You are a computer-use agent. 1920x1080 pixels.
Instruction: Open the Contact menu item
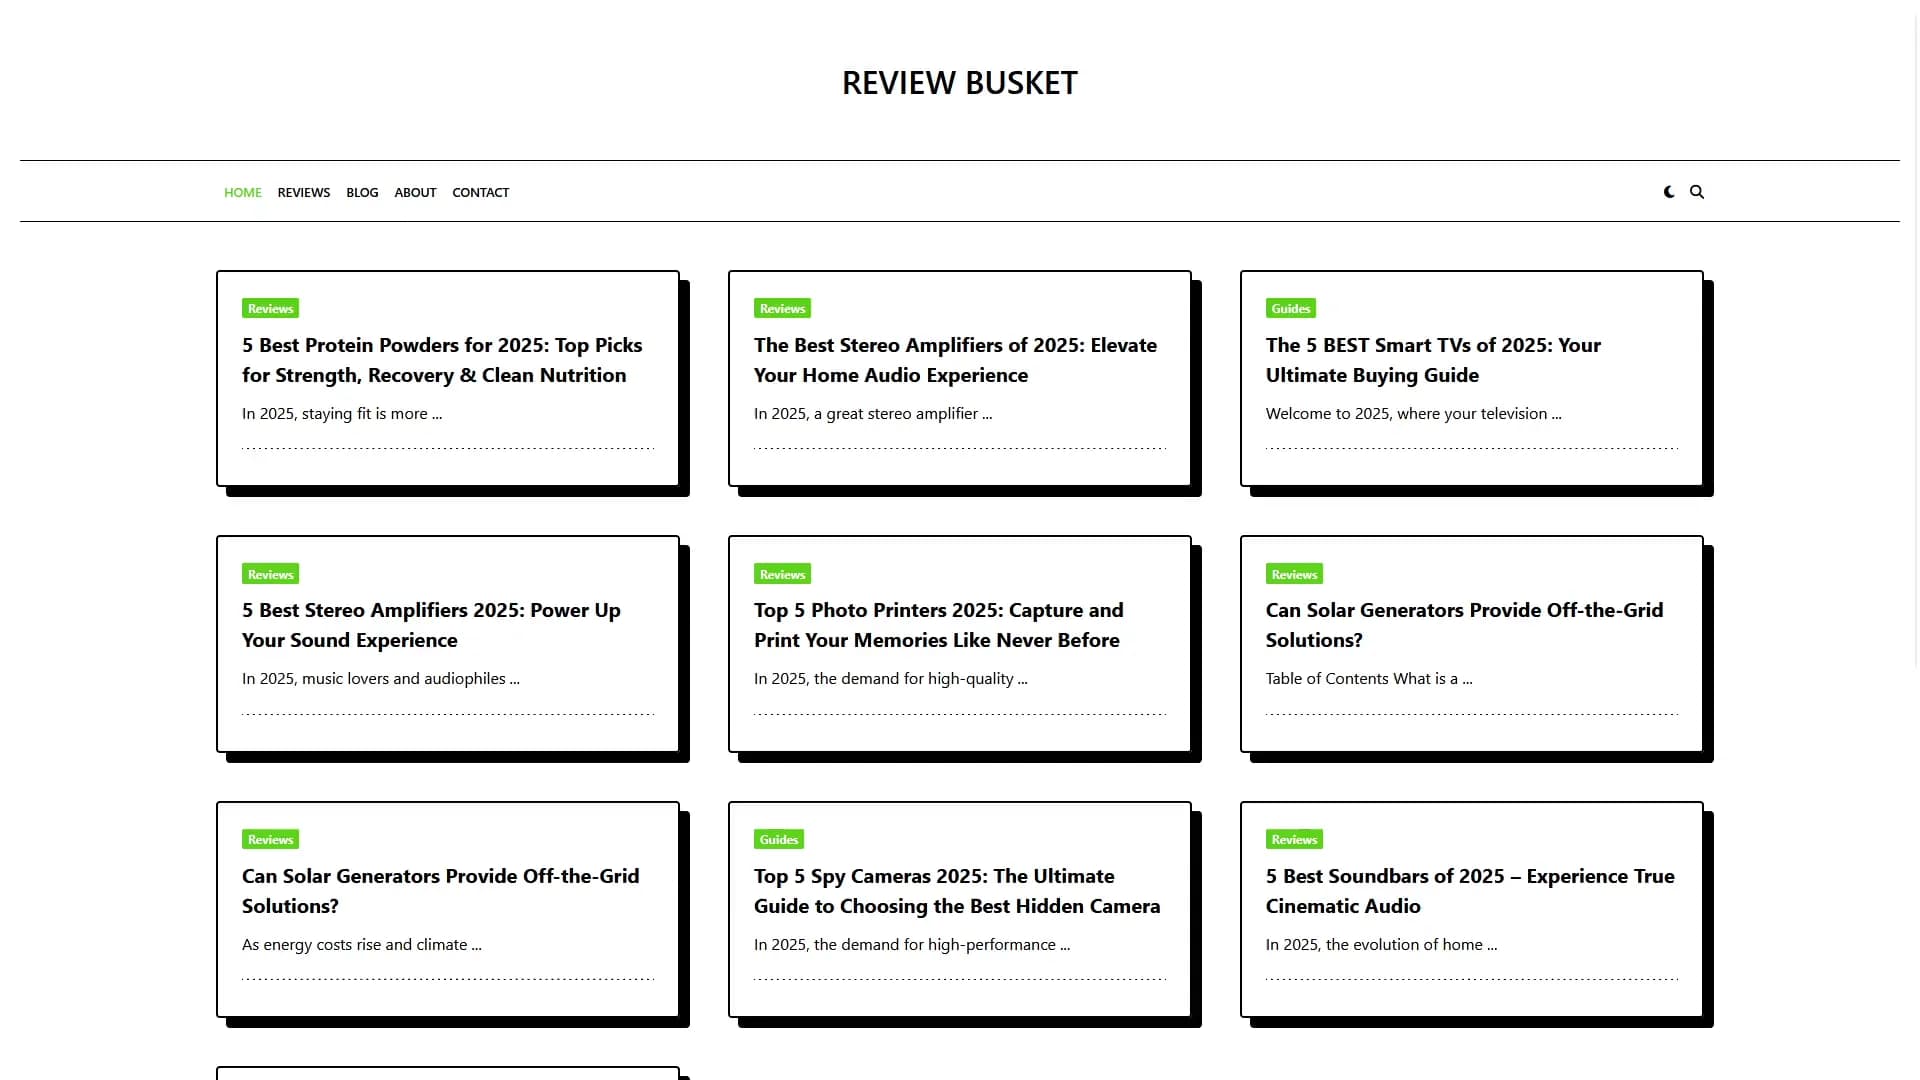[x=480, y=192]
